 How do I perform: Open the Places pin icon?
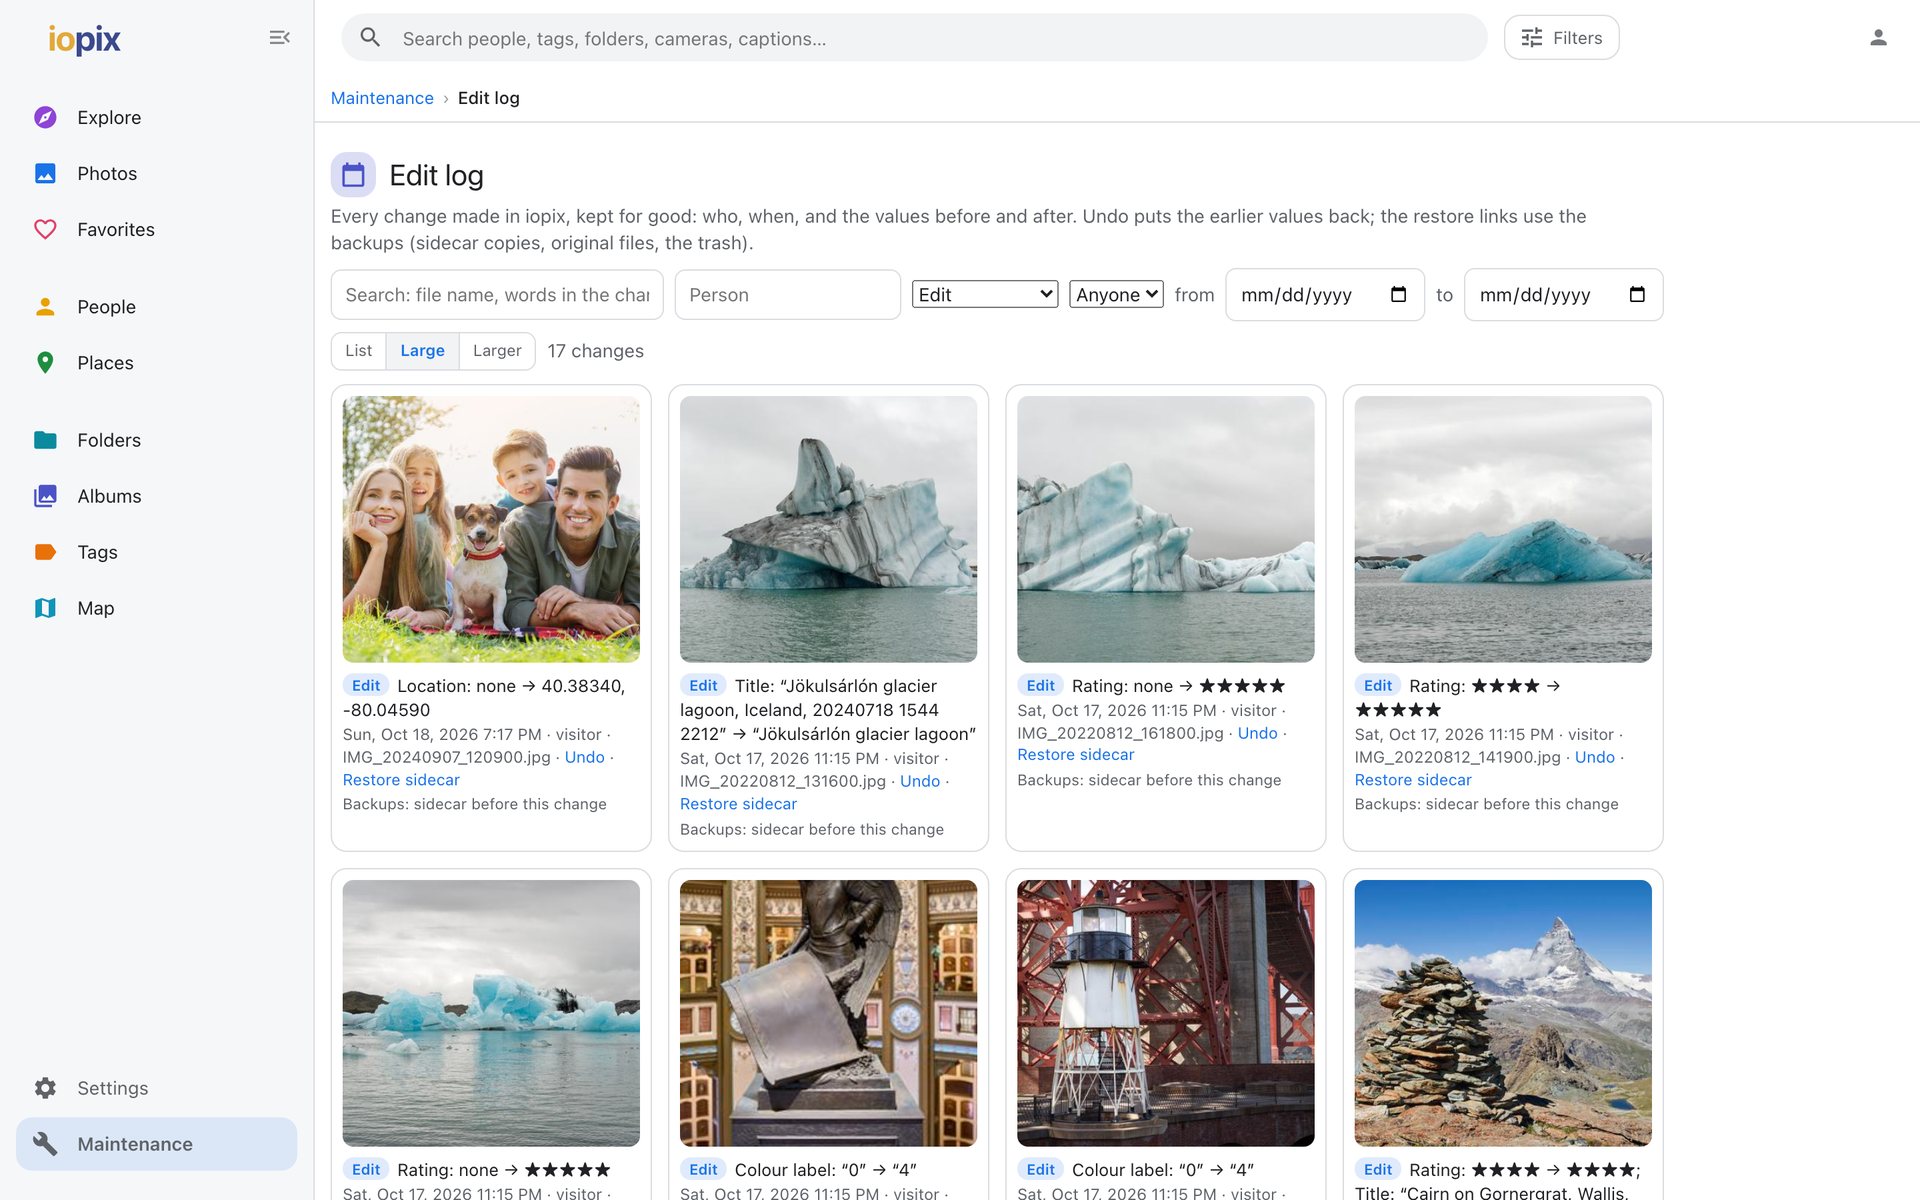pyautogui.click(x=45, y=362)
